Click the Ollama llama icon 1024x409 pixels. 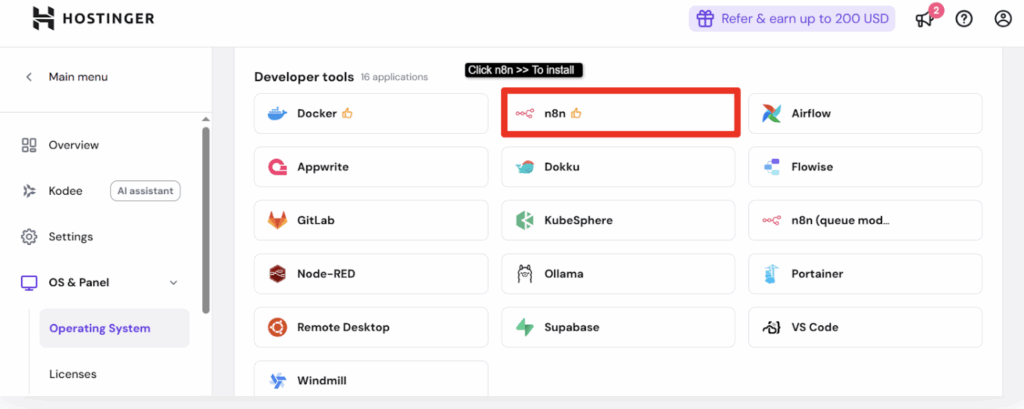click(x=524, y=274)
